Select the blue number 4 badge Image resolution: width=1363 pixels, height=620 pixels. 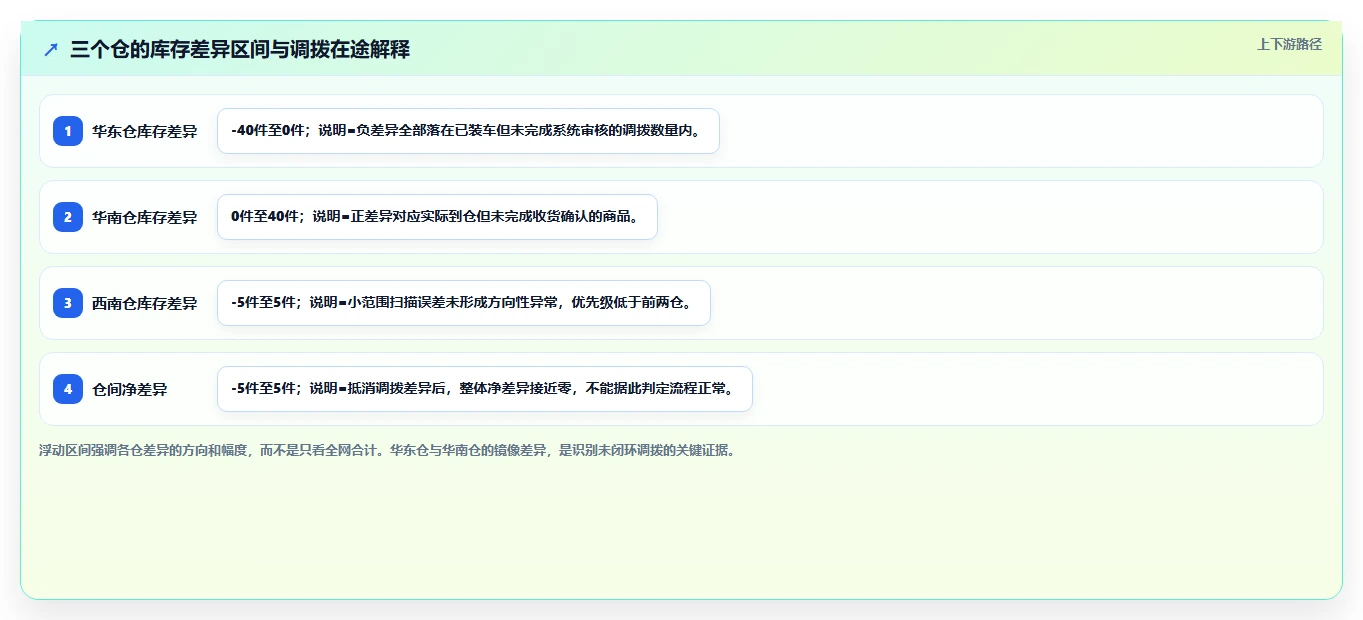click(x=68, y=389)
